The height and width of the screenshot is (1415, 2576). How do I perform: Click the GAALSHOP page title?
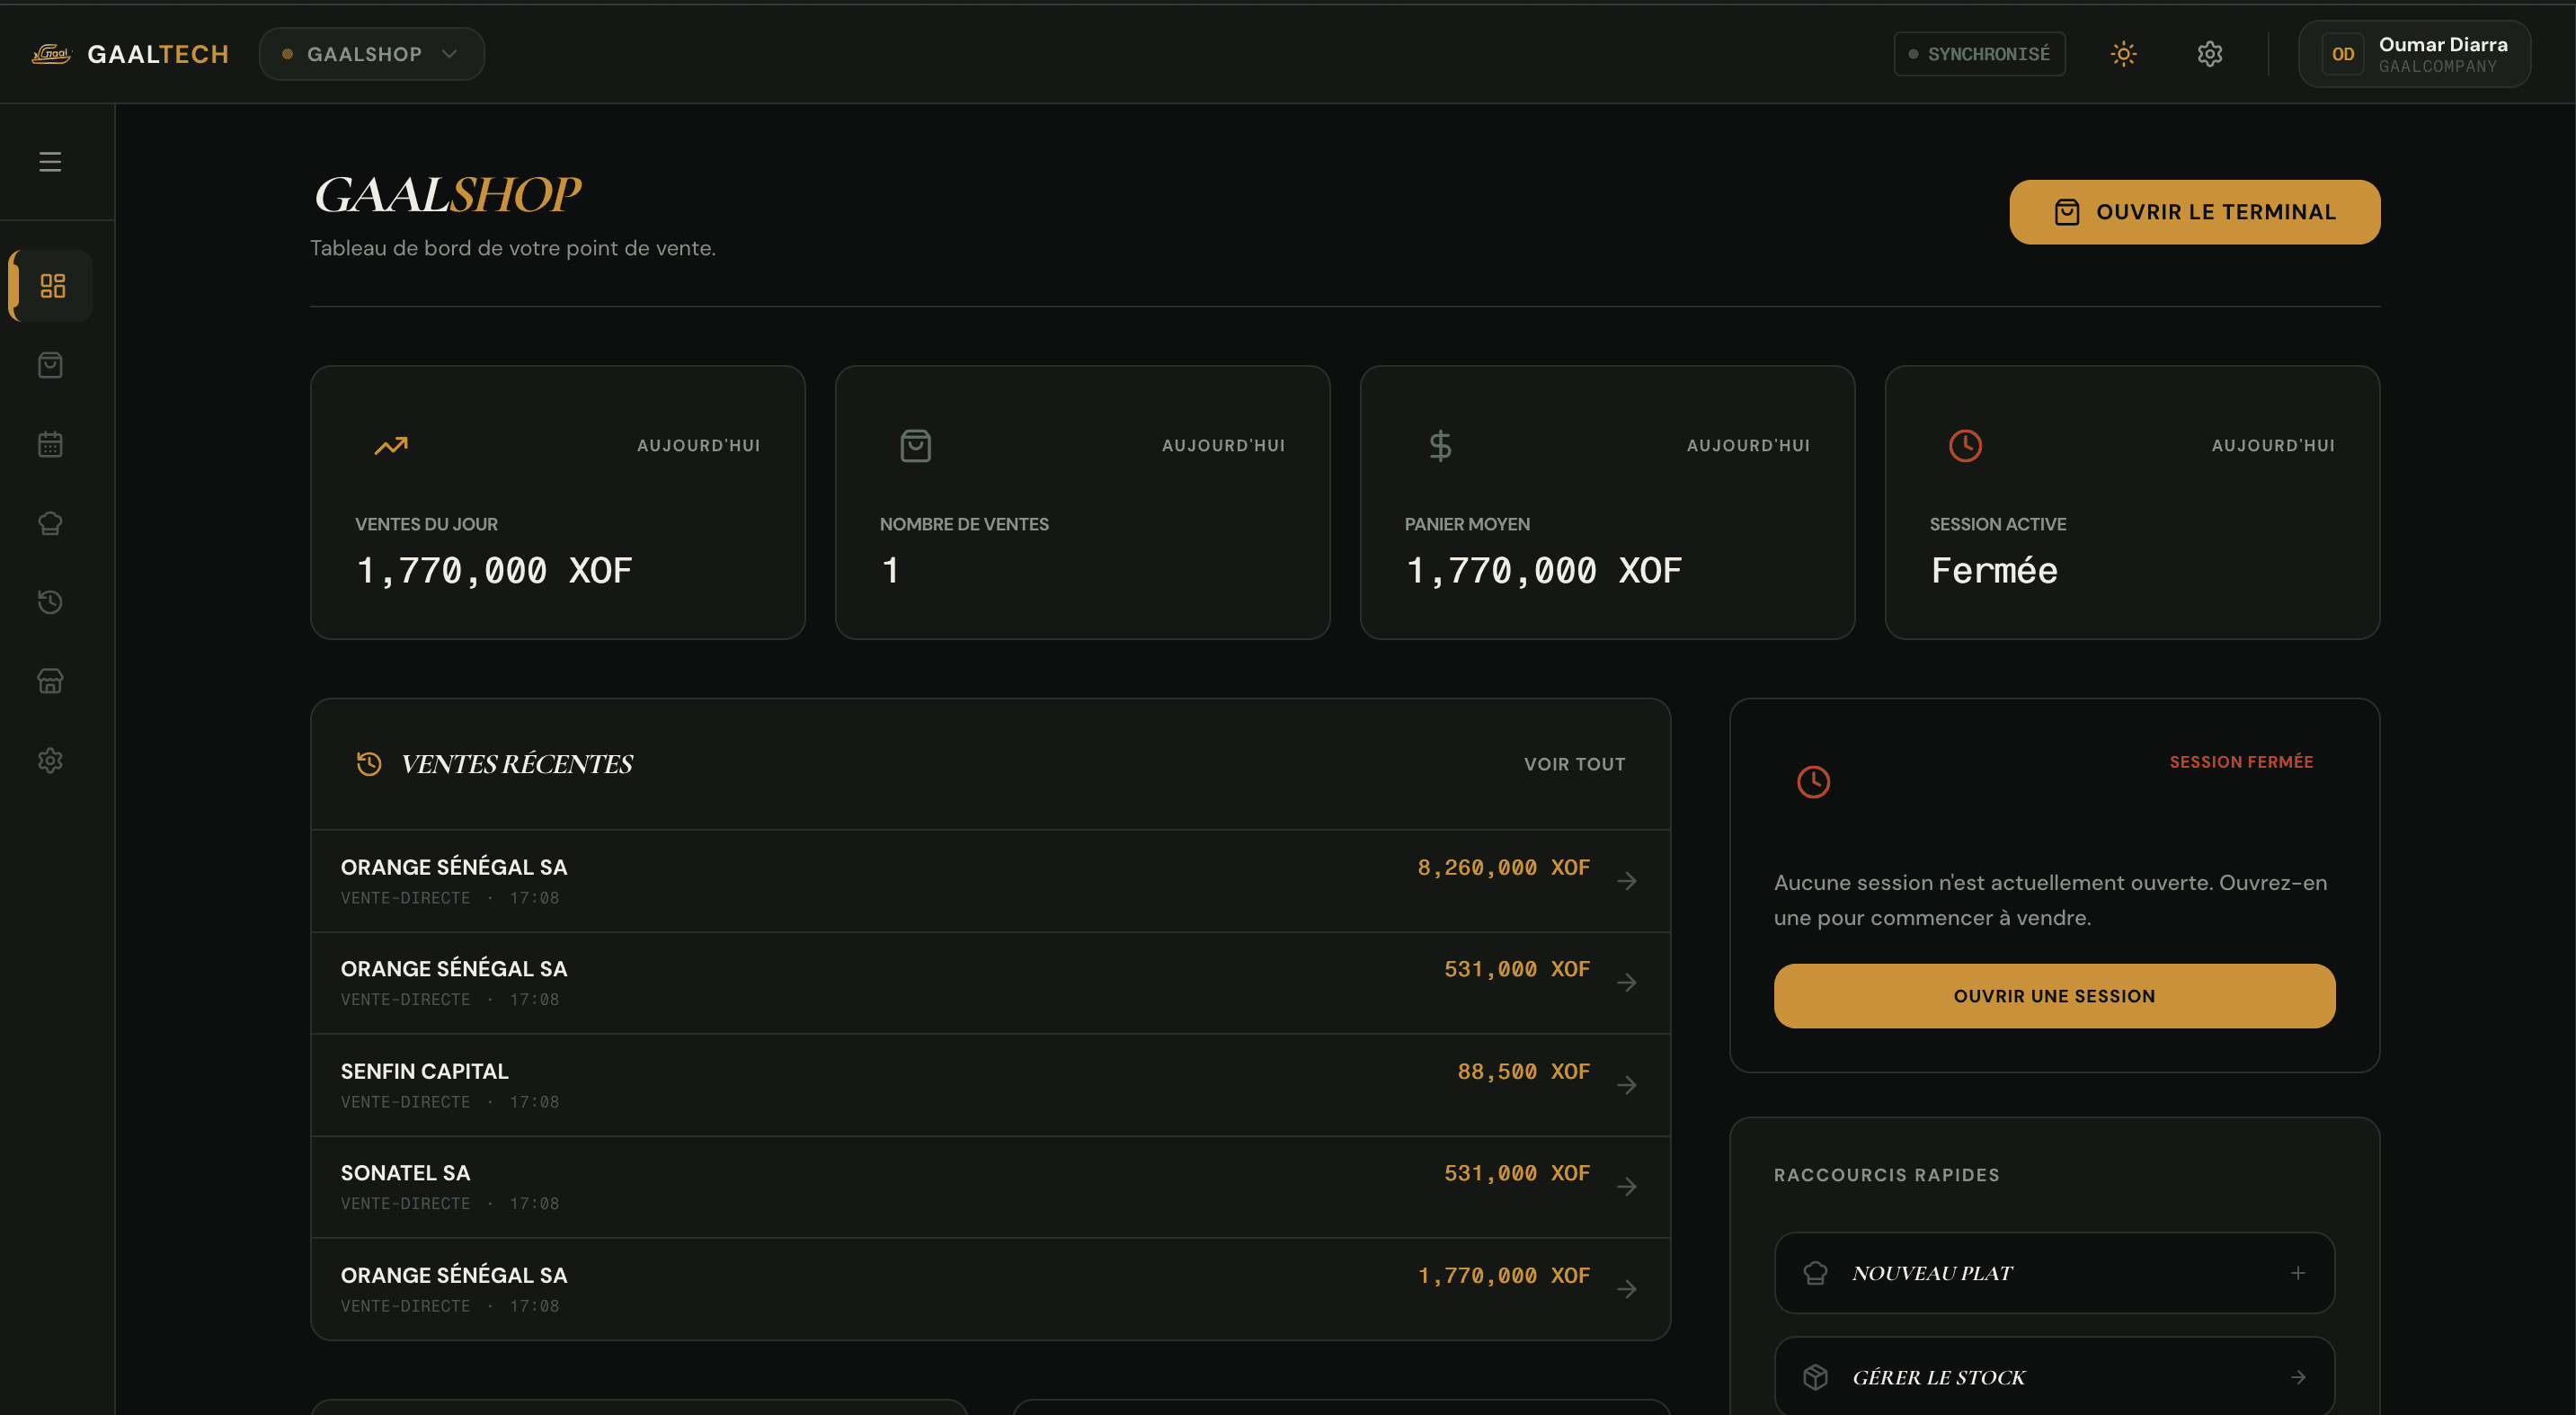(x=447, y=195)
